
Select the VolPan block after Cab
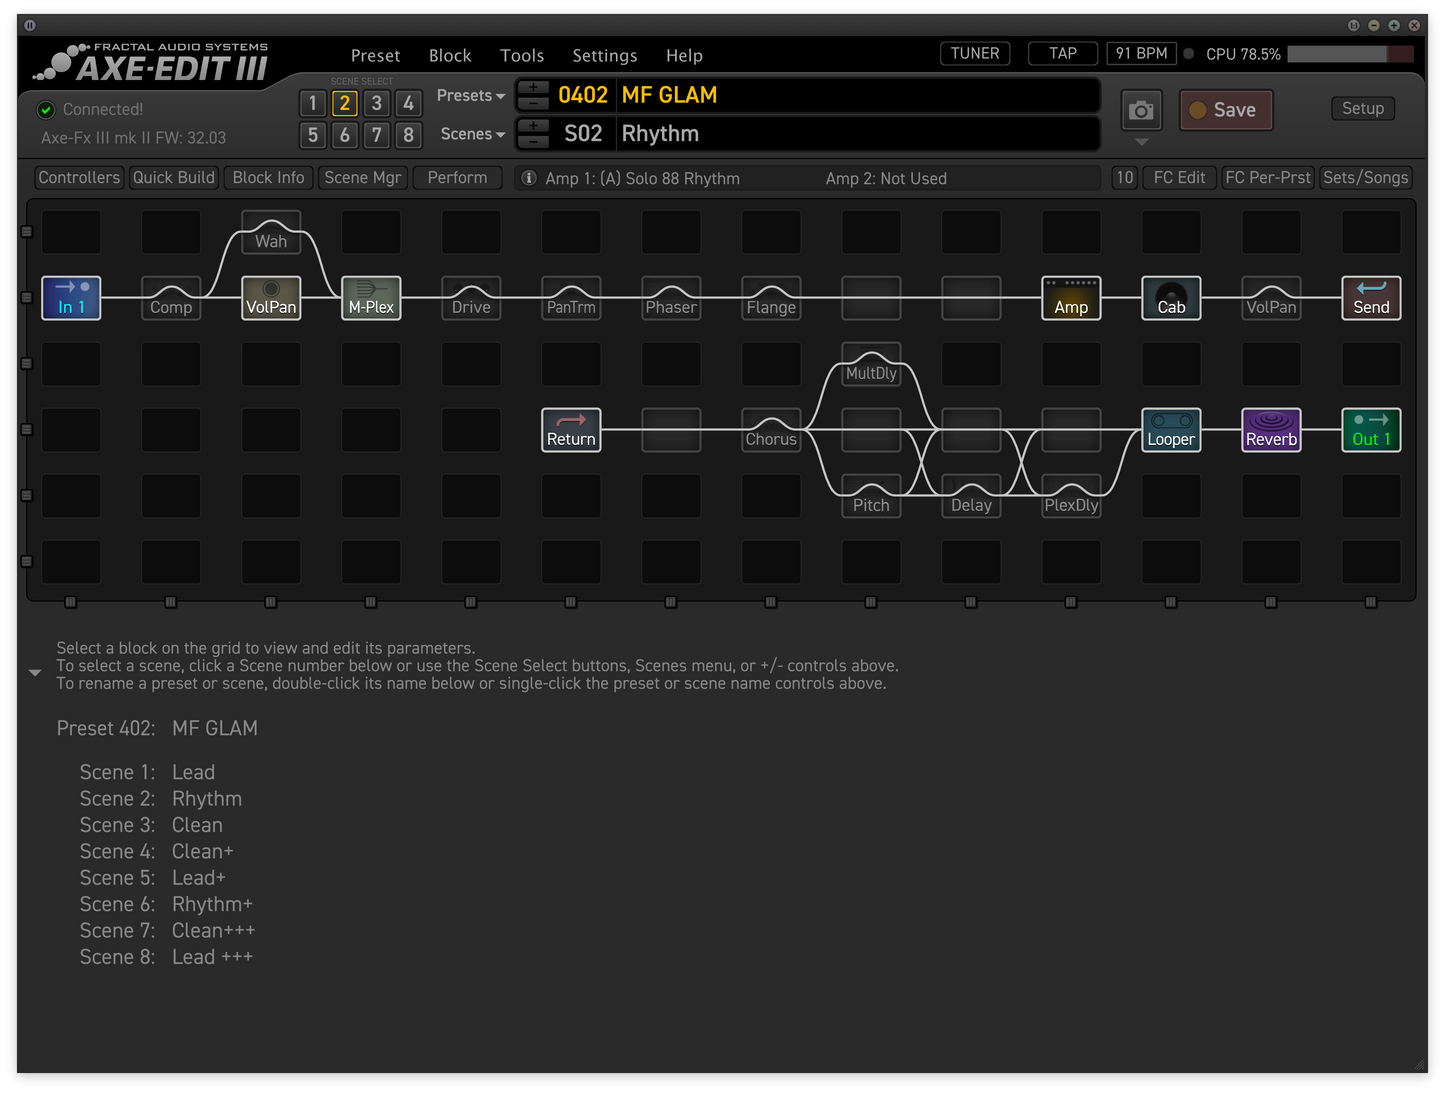coord(1271,298)
